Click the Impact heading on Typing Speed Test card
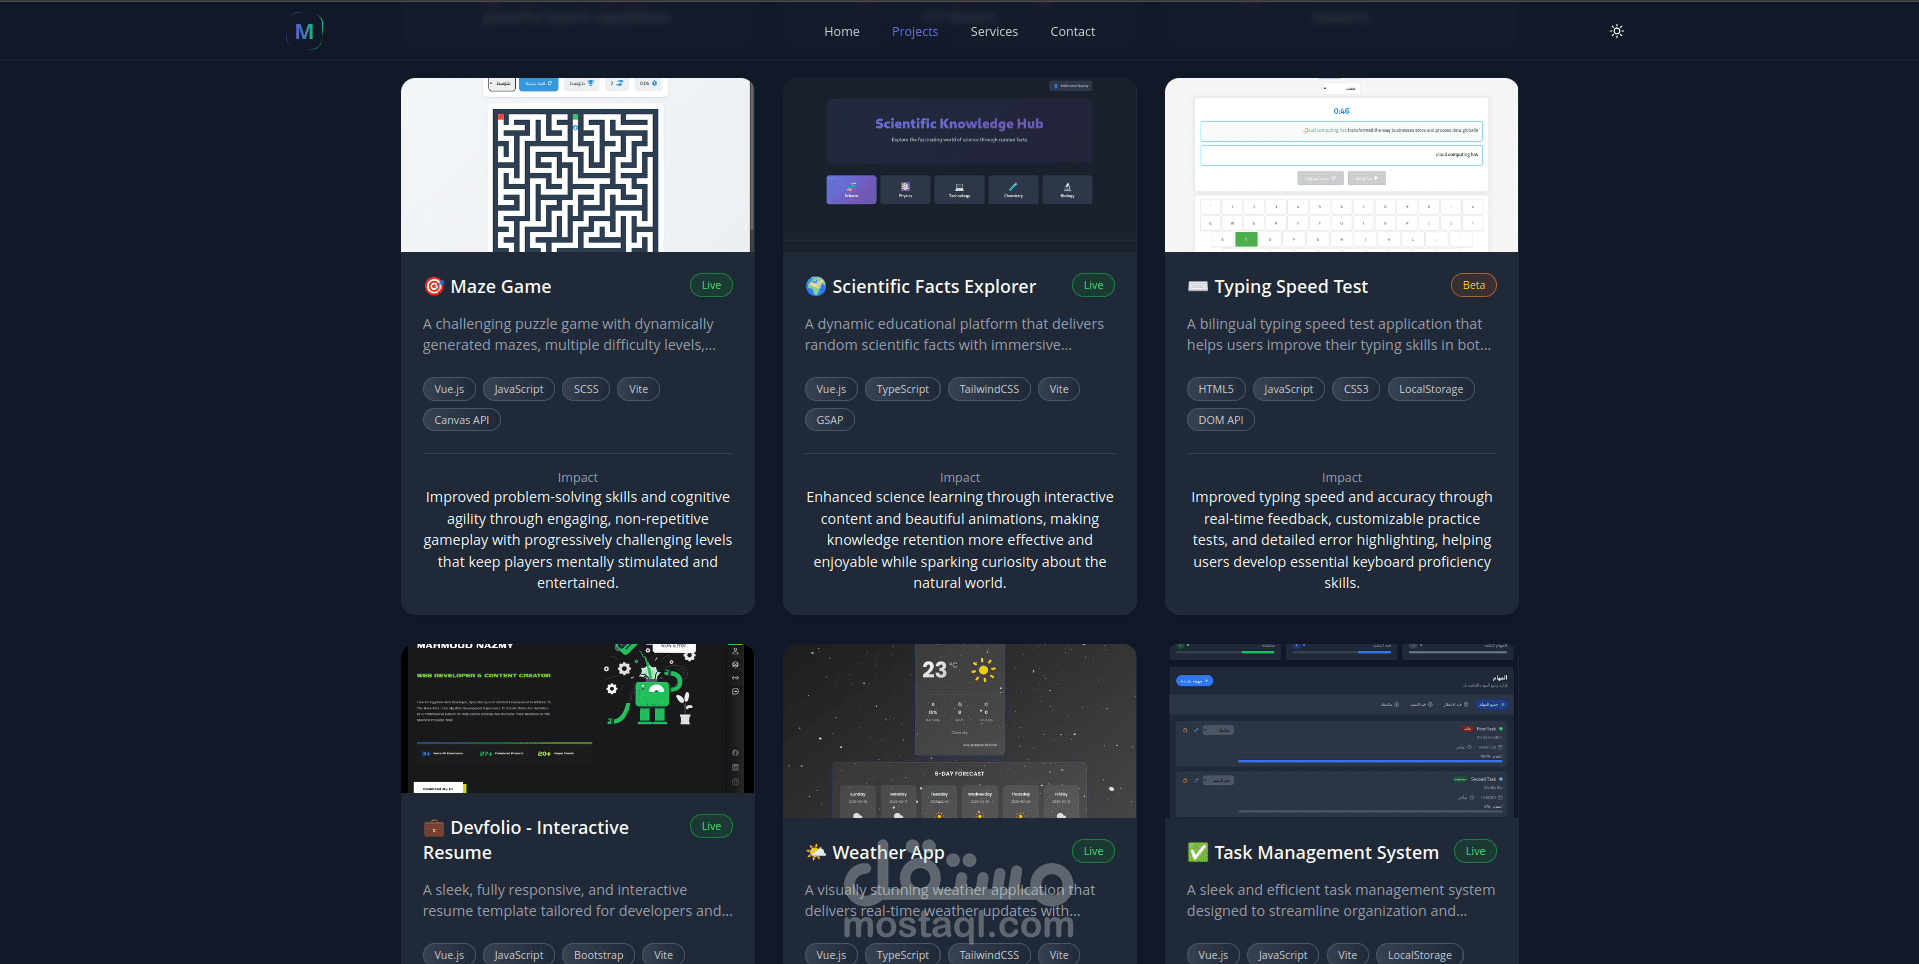1919x964 pixels. [x=1341, y=478]
